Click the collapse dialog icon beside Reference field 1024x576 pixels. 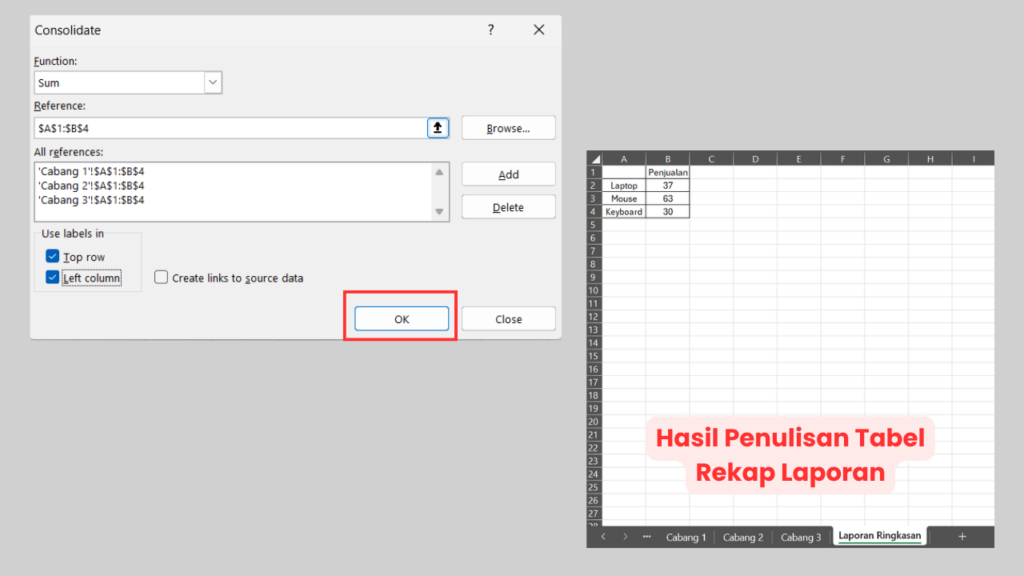coord(437,128)
